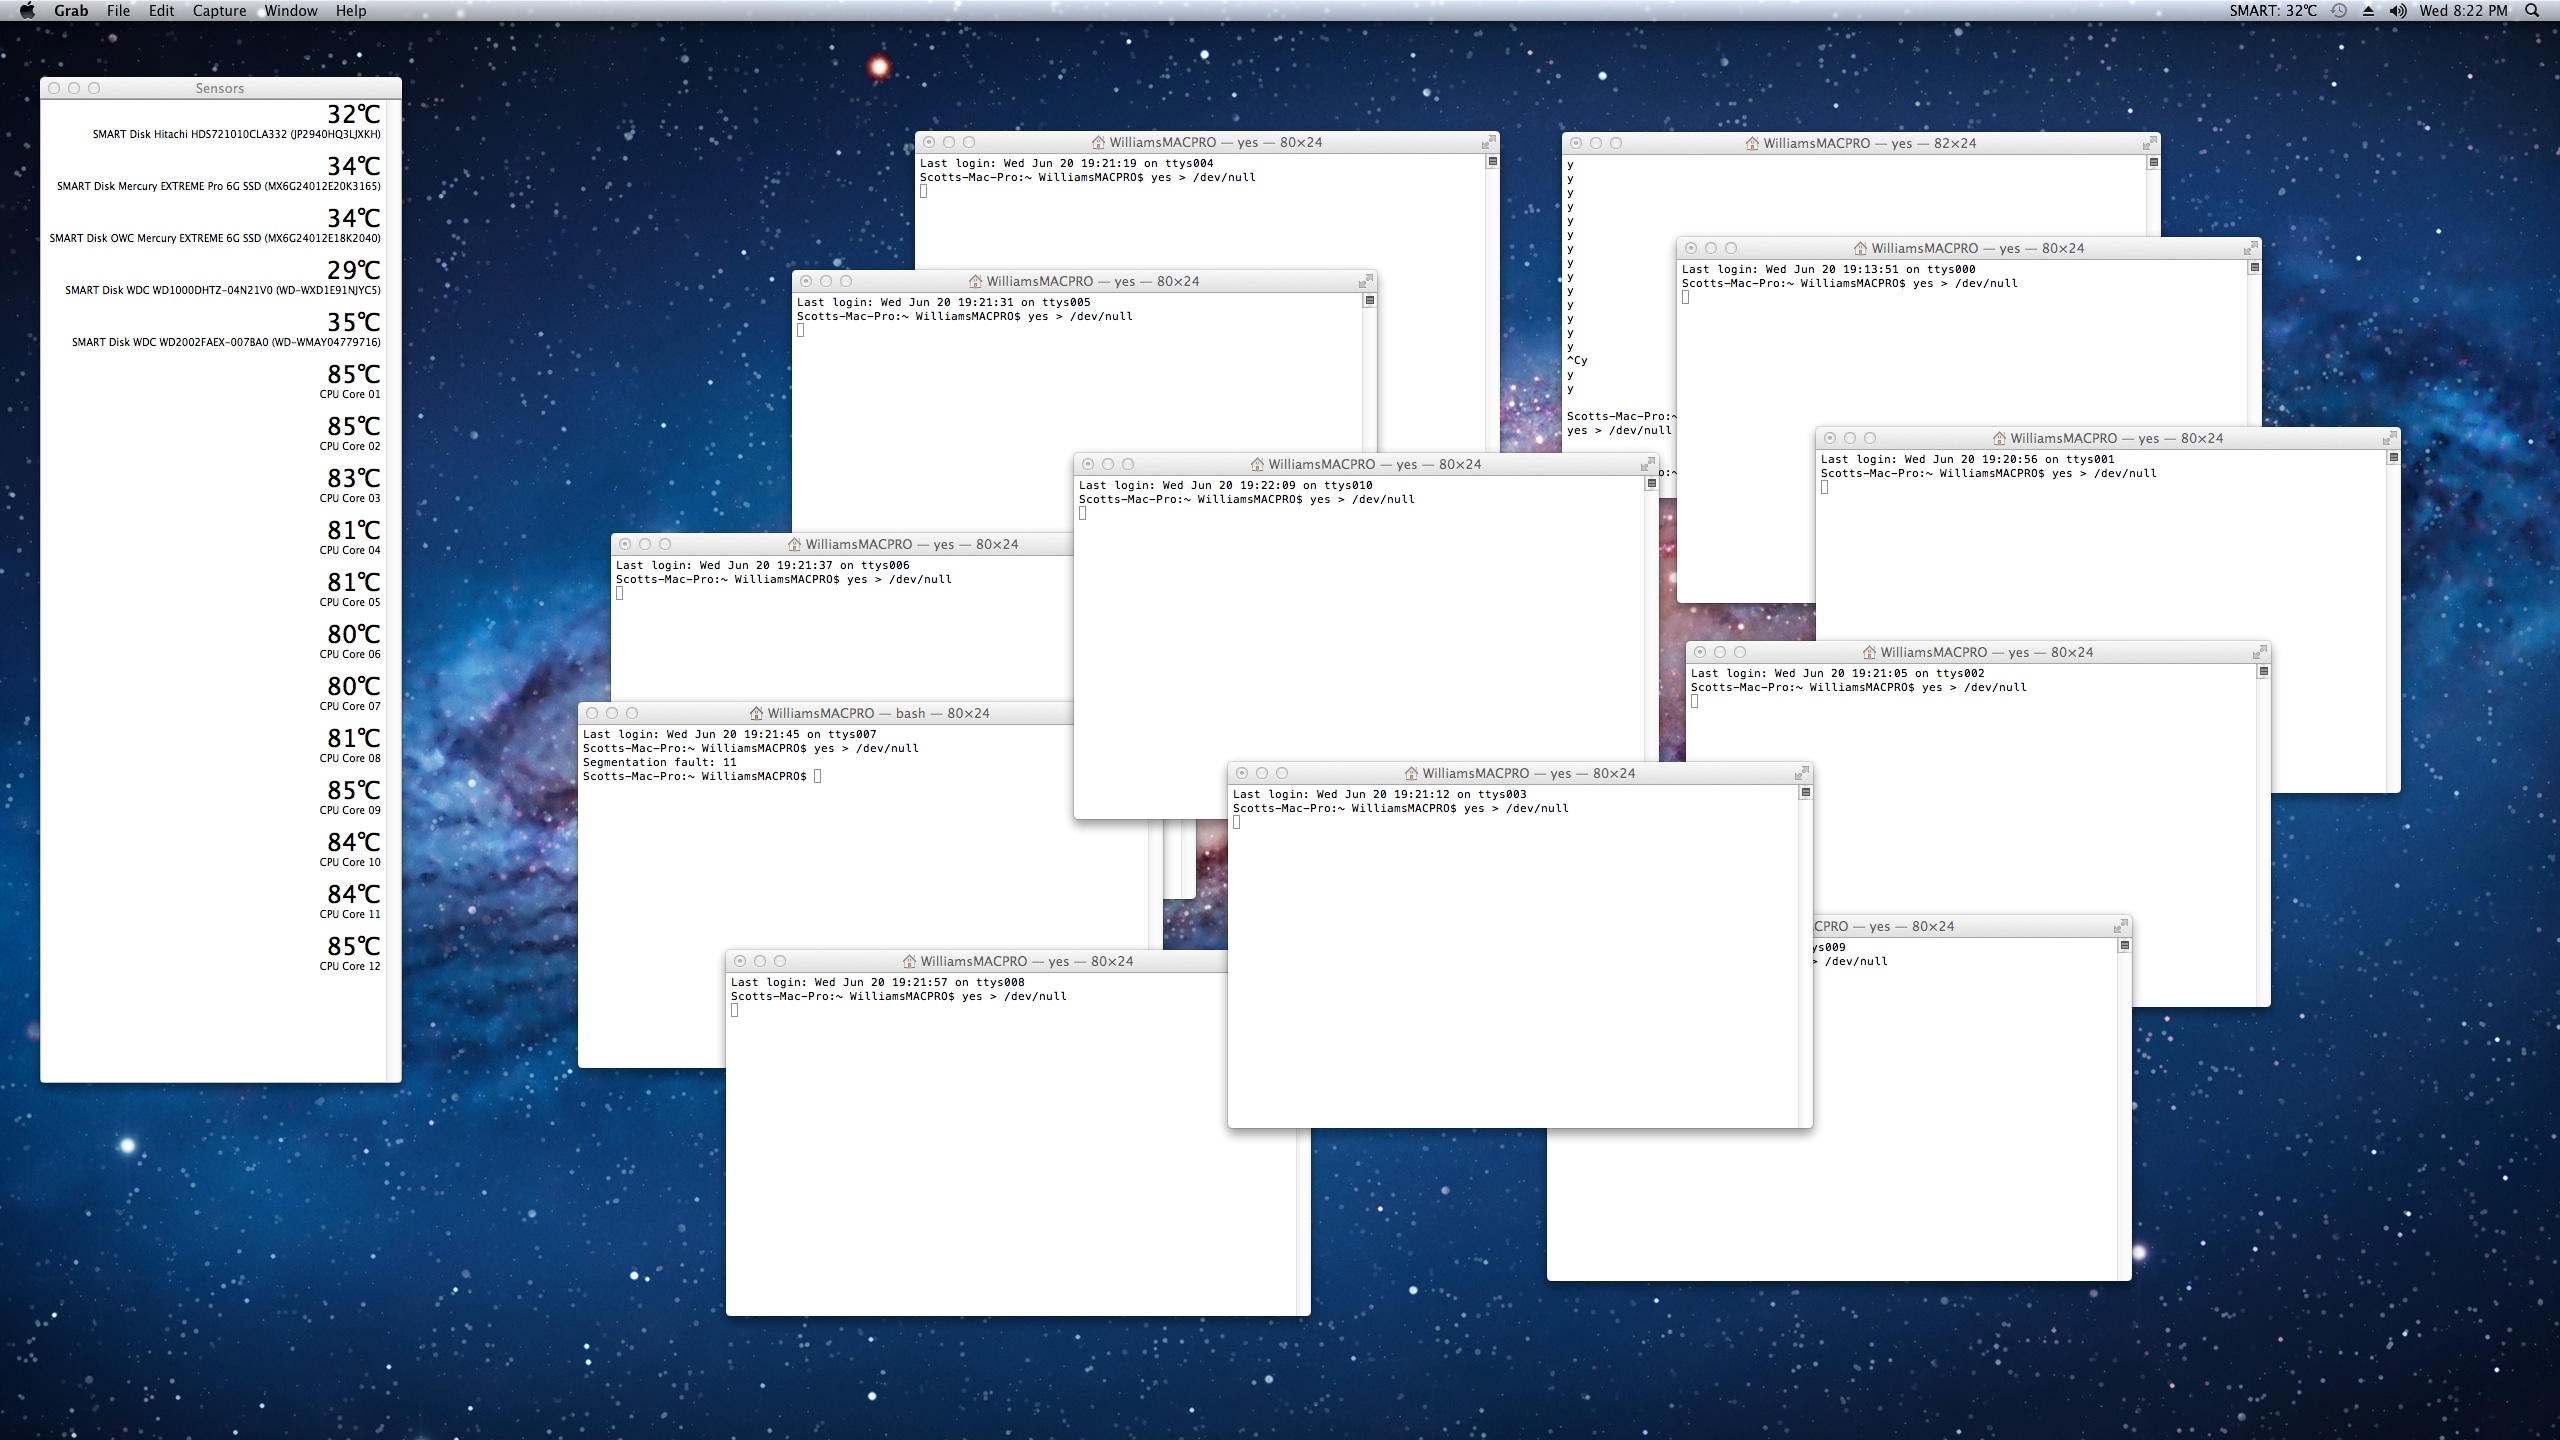Viewport: 2560px width, 1440px height.
Task: Open the Help menu
Action: click(350, 10)
